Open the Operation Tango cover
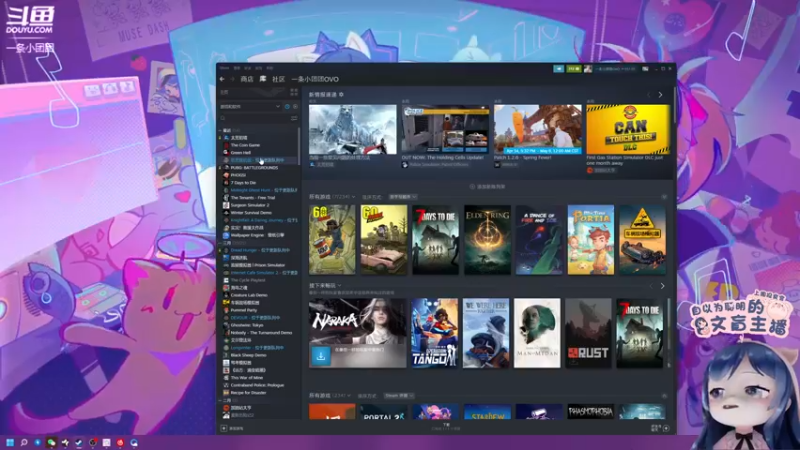Image resolution: width=800 pixels, height=450 pixels. coord(435,333)
